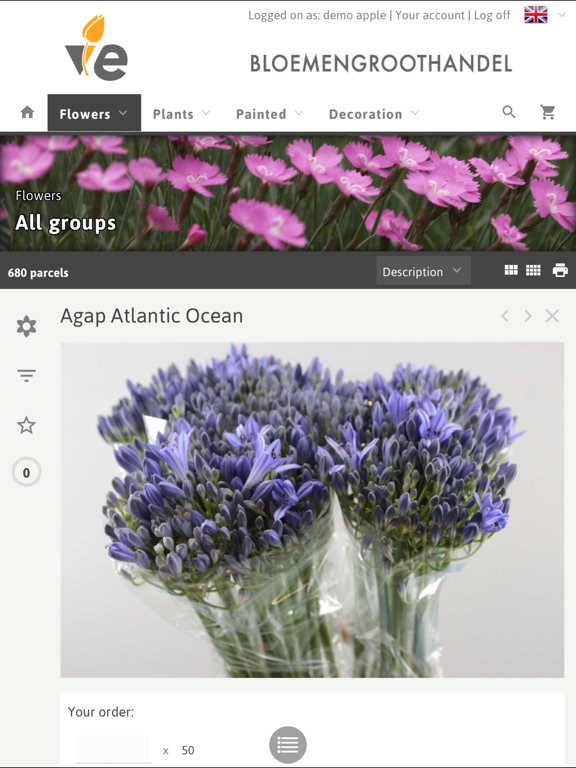Click the order count badge showing 0
Screen dimensions: 576x768
coord(26,472)
